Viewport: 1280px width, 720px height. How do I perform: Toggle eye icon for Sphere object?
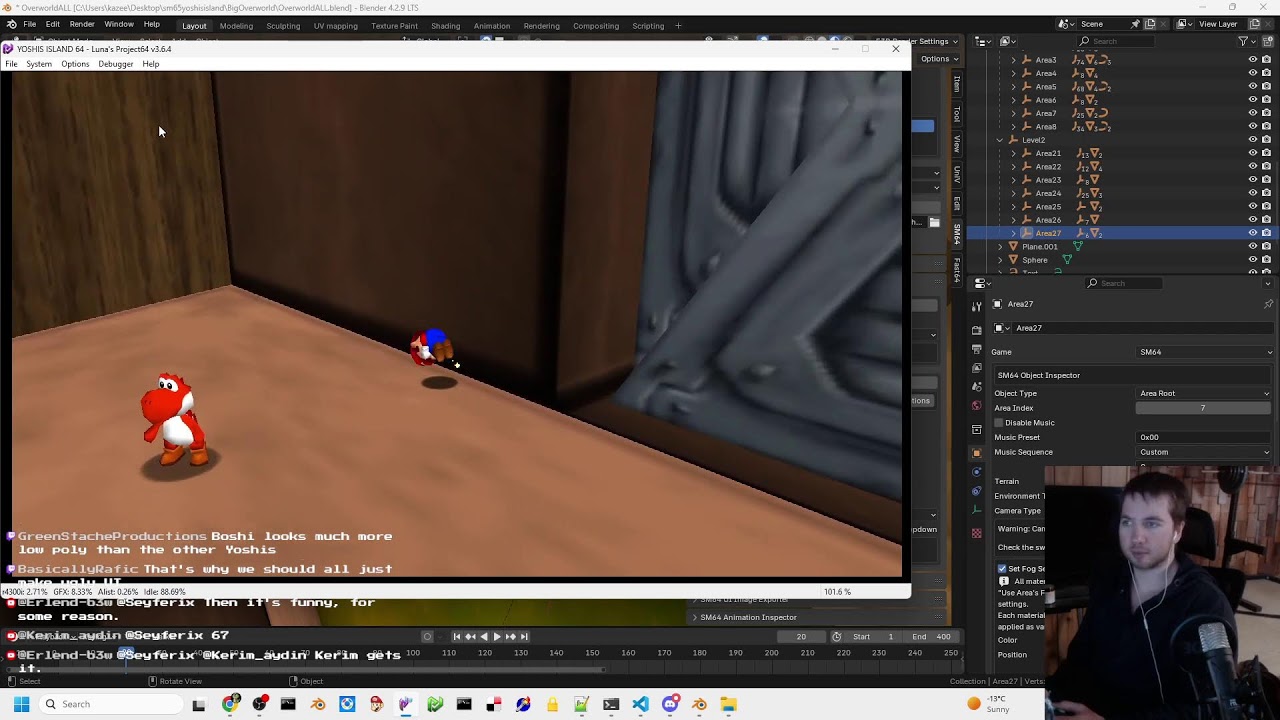pyautogui.click(x=1252, y=260)
